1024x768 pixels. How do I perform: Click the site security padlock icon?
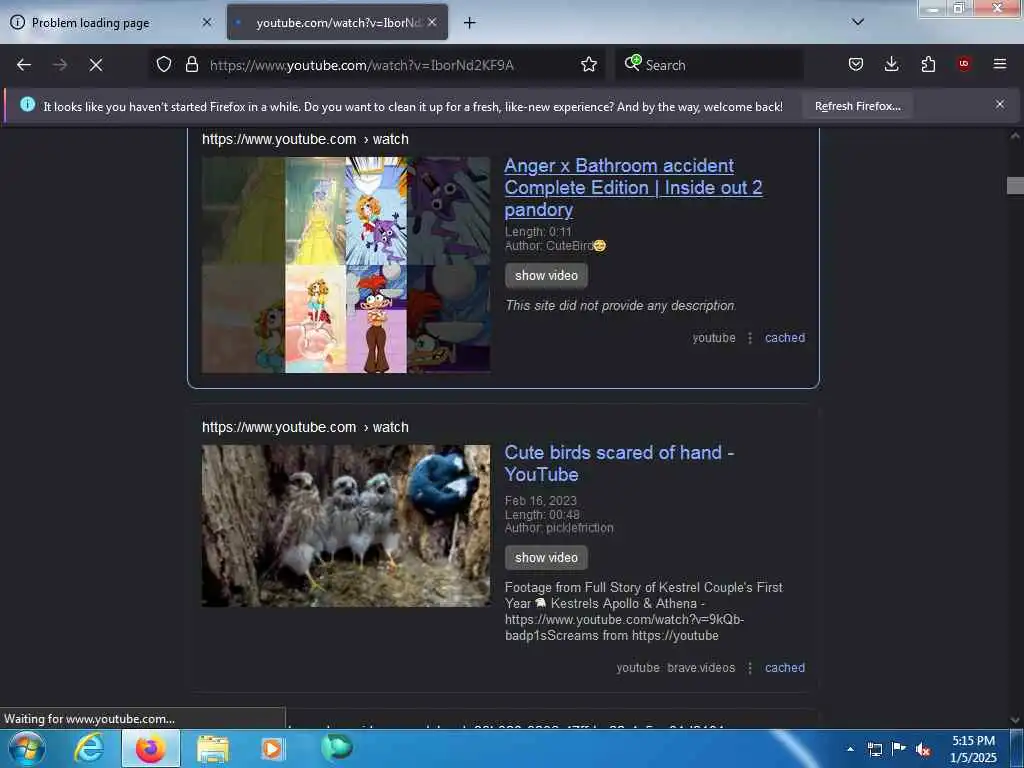point(191,64)
